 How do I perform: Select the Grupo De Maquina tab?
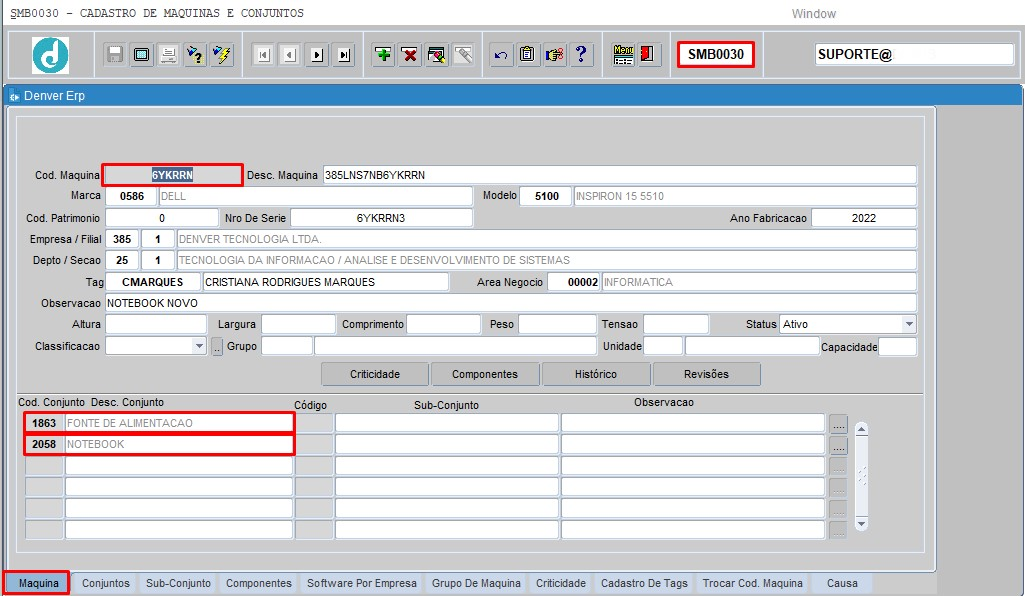pyautogui.click(x=476, y=583)
